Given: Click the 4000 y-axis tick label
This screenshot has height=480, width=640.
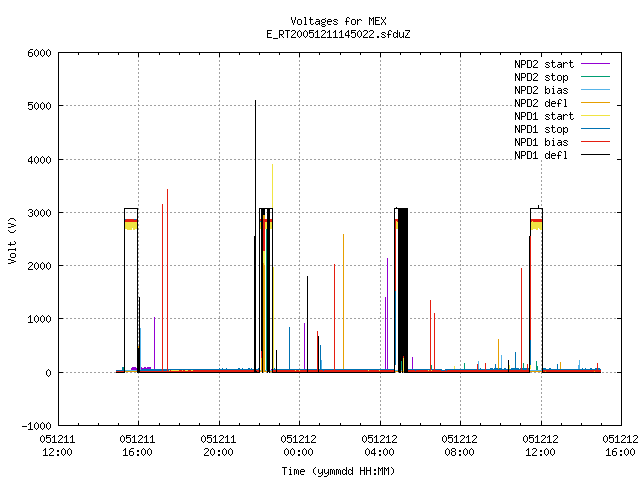Looking at the screenshot, I should pos(40,160).
